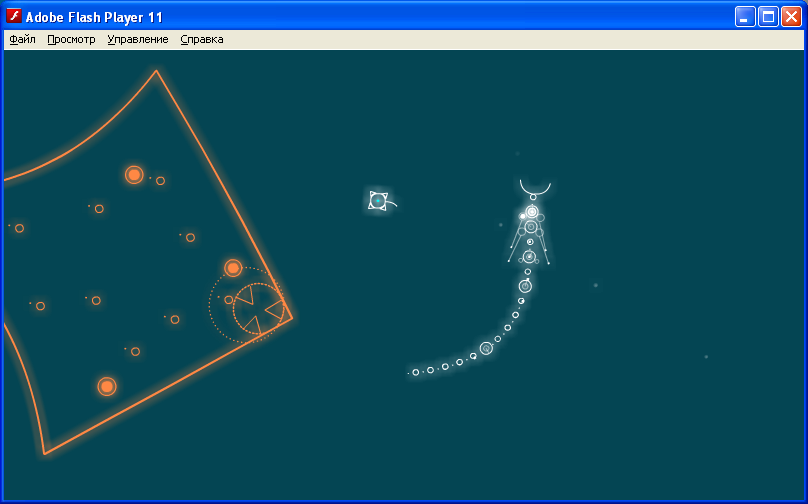Screen dimensions: 808x504
Task: Click the crescent-shaped head of the white serpent
Action: [535, 187]
